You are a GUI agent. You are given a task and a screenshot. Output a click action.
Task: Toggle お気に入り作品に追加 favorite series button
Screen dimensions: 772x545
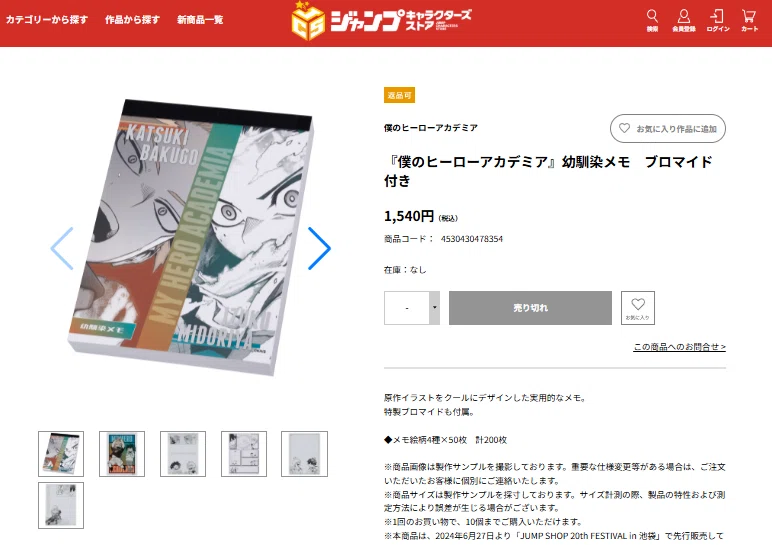pyautogui.click(x=668, y=128)
